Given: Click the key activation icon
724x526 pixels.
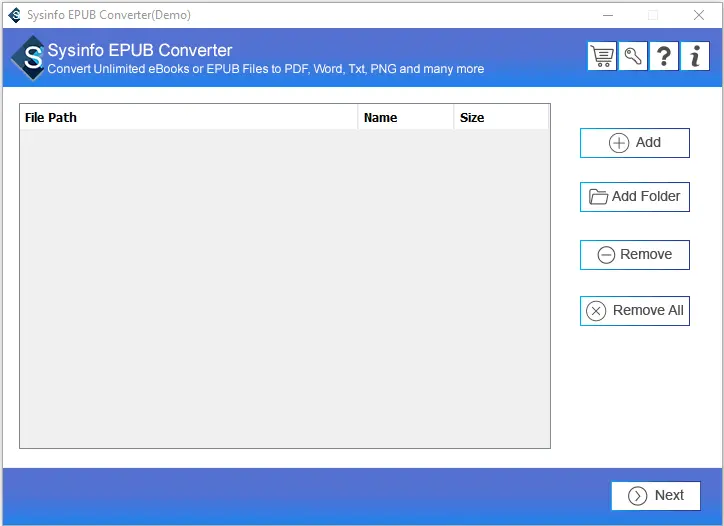Looking at the screenshot, I should tap(633, 56).
